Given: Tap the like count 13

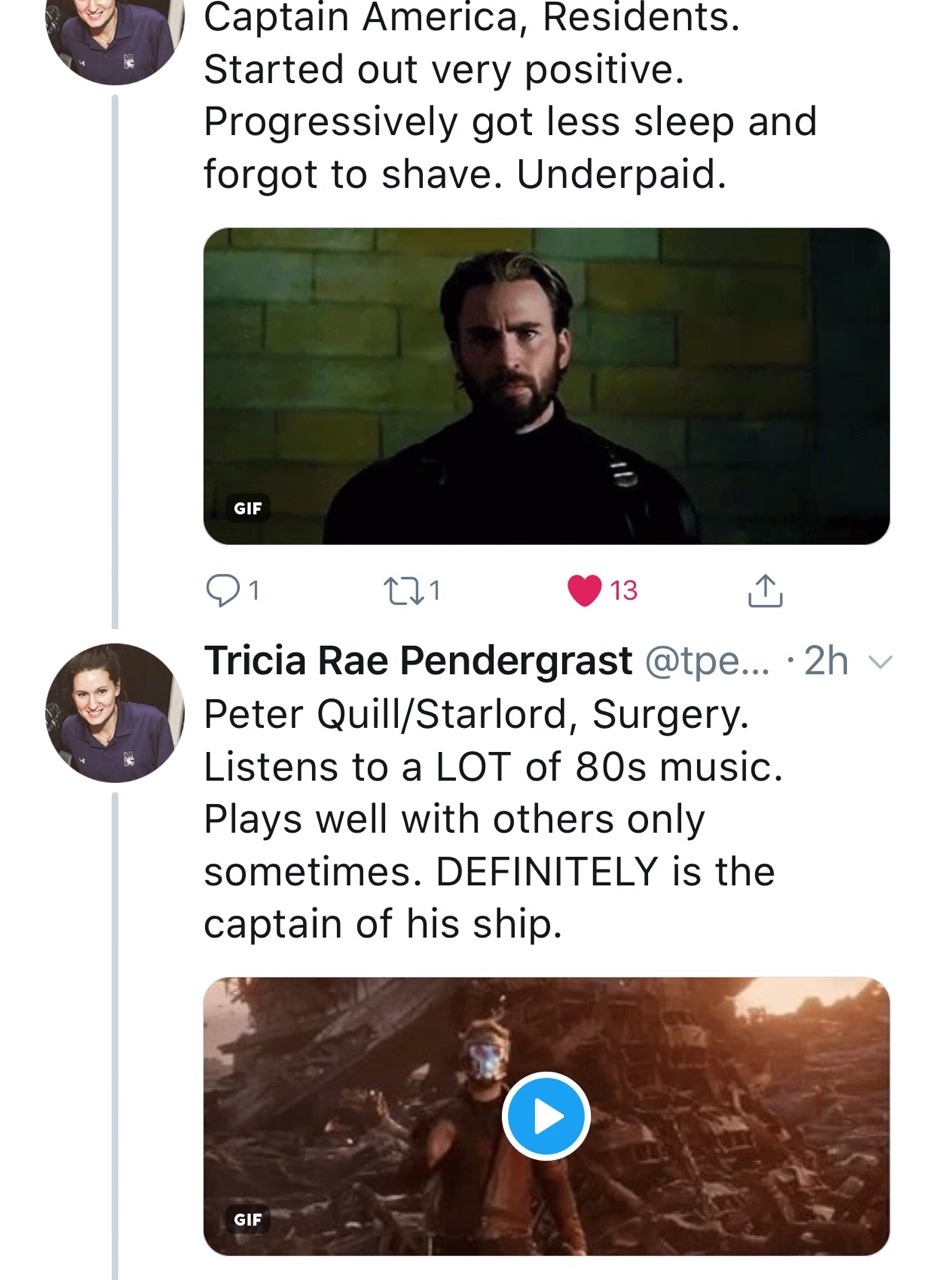Looking at the screenshot, I should [x=623, y=591].
